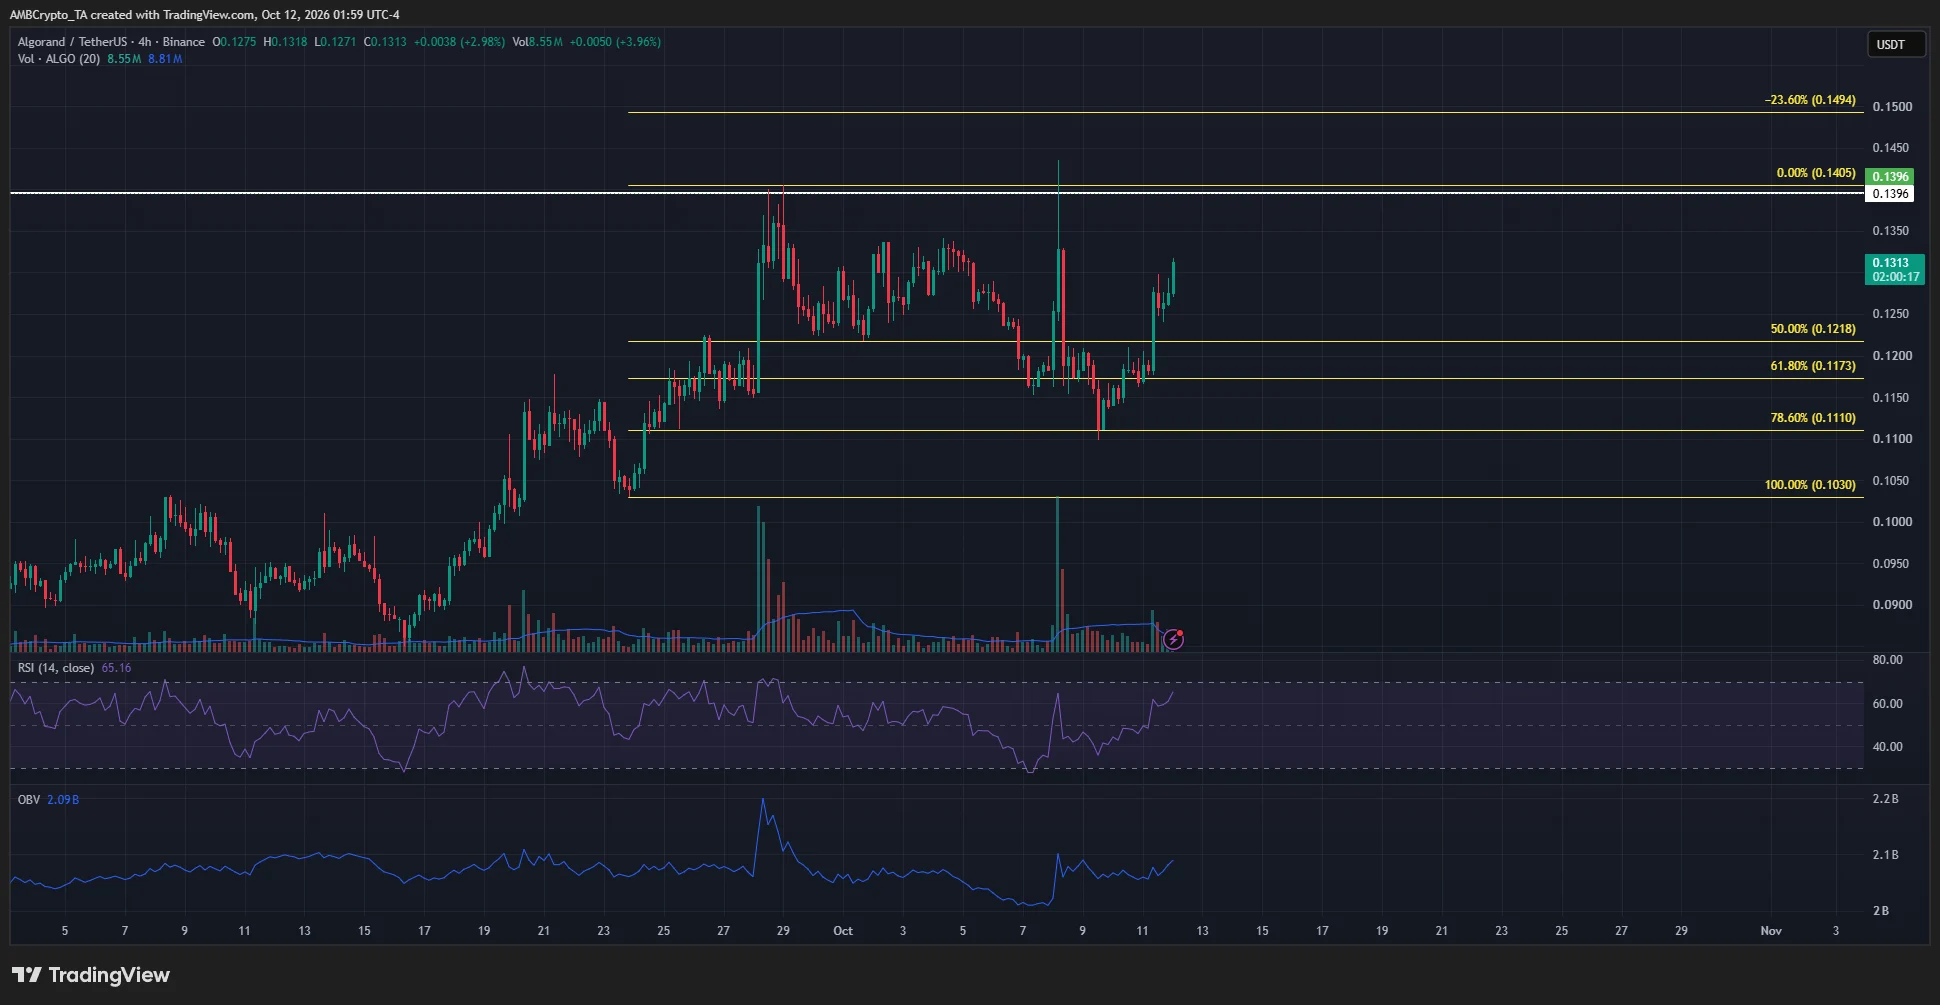Click the 100.00% (0.1030) Fibonacci label
Viewport: 1940px width, 1005px height.
(1810, 485)
